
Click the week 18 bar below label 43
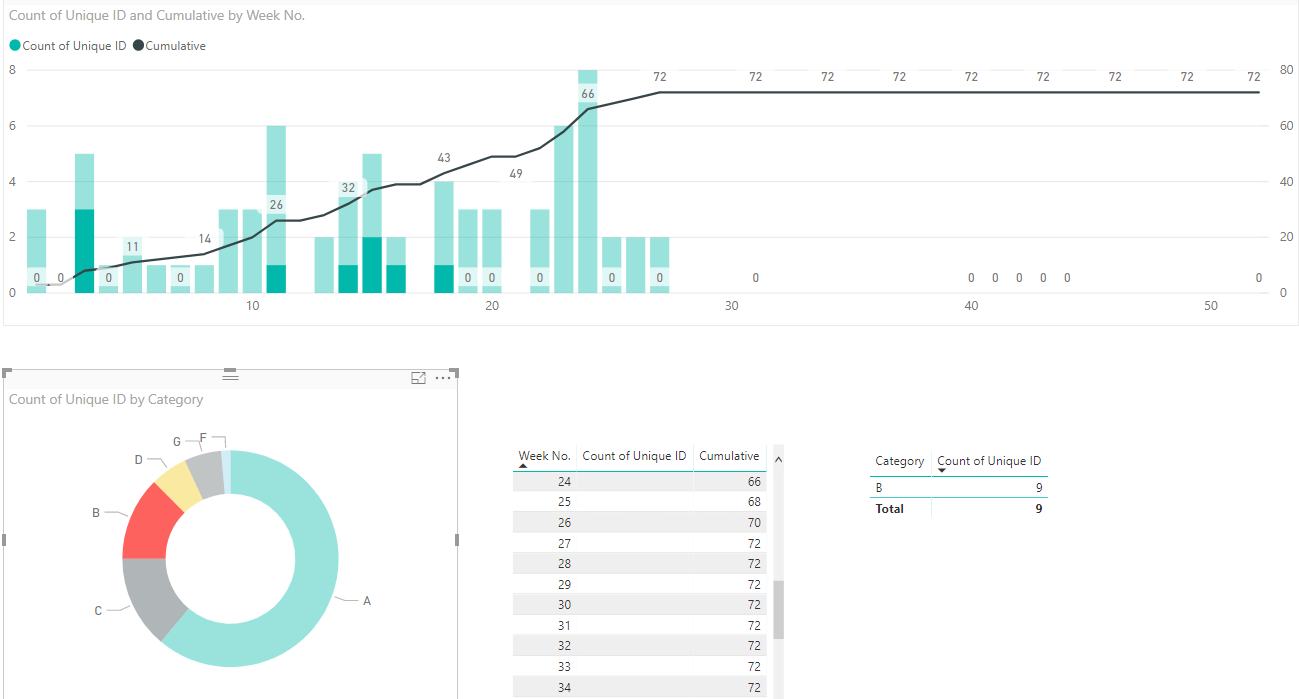(444, 237)
